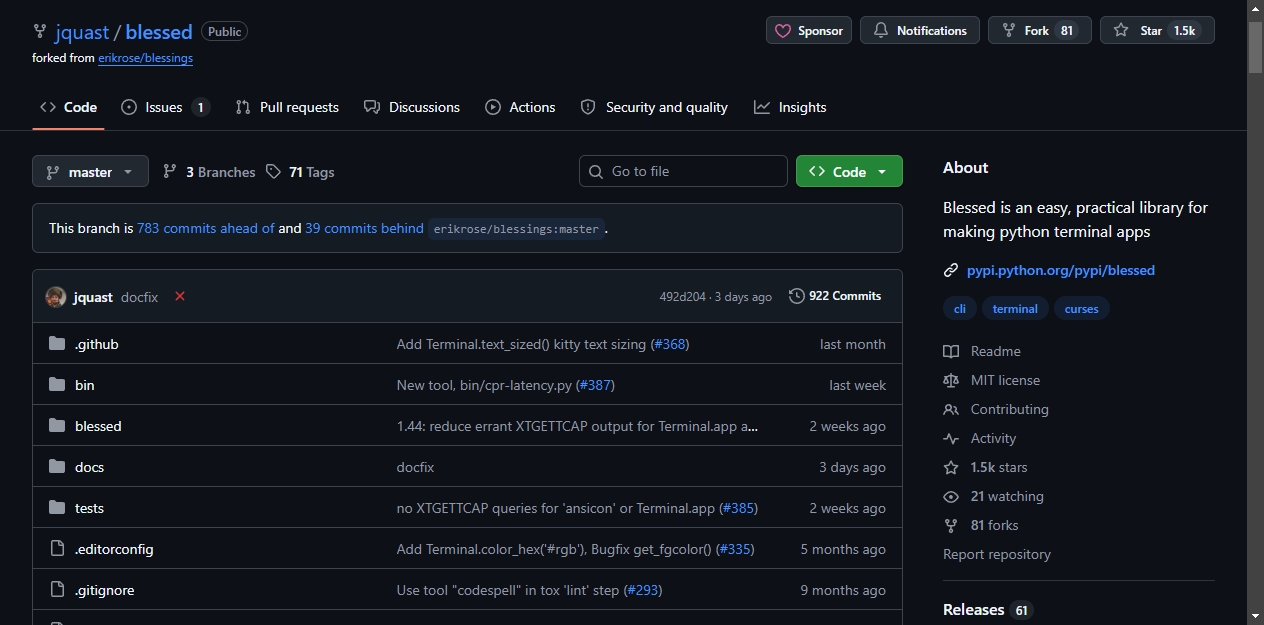Open the Actions tab
The image size is (1264, 625).
coord(520,107)
